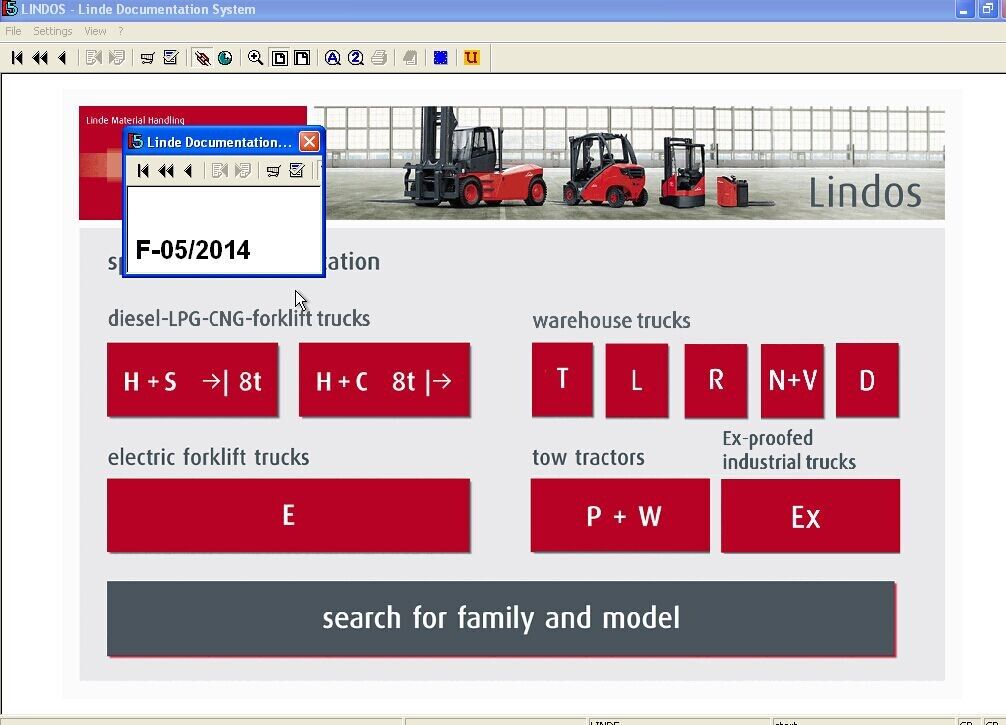
Task: Click the green globe toolbar icon
Action: point(225,58)
